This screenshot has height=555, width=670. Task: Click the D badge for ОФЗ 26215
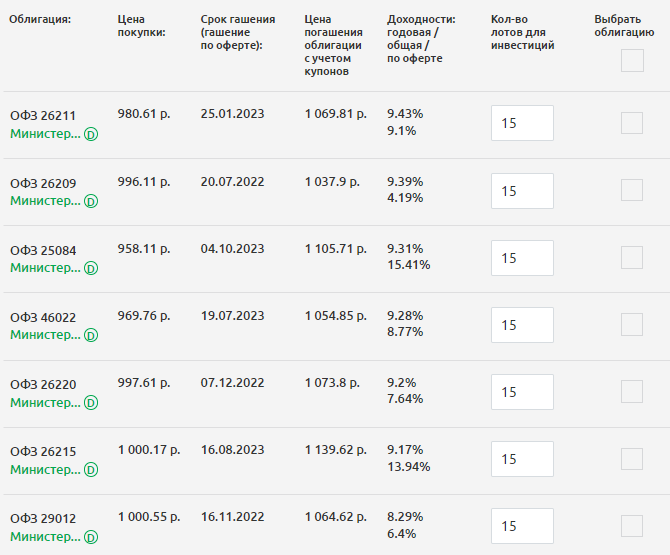[91, 469]
